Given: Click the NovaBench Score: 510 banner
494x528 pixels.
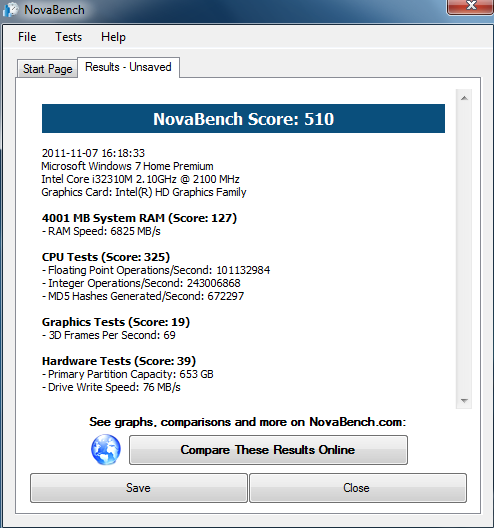Looking at the screenshot, I should 243,119.
